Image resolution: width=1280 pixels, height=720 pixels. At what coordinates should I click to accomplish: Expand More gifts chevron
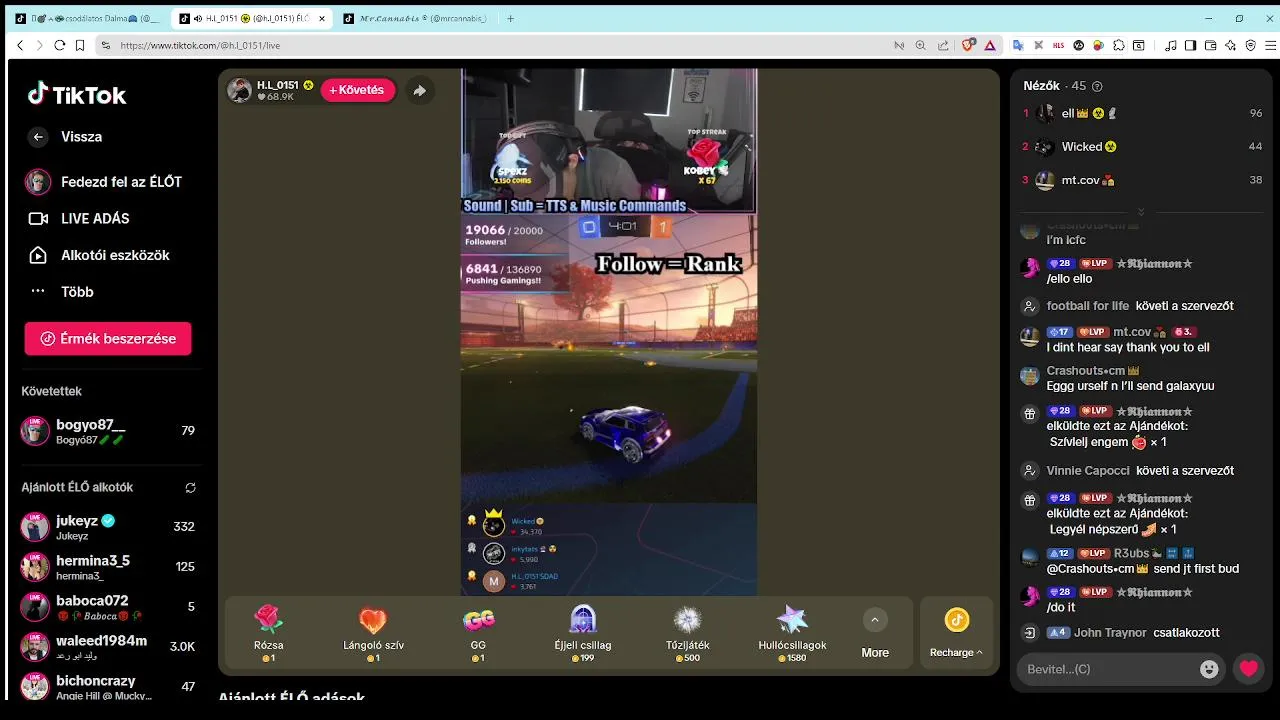tap(875, 620)
